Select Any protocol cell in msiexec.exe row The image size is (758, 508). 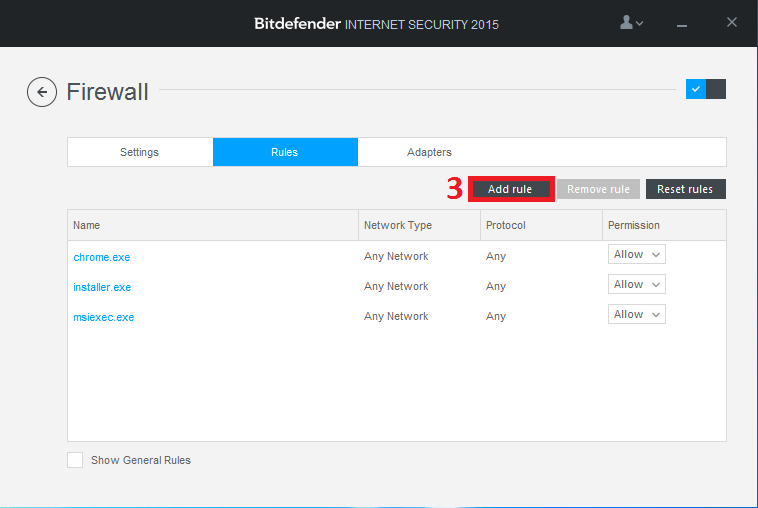coord(496,316)
